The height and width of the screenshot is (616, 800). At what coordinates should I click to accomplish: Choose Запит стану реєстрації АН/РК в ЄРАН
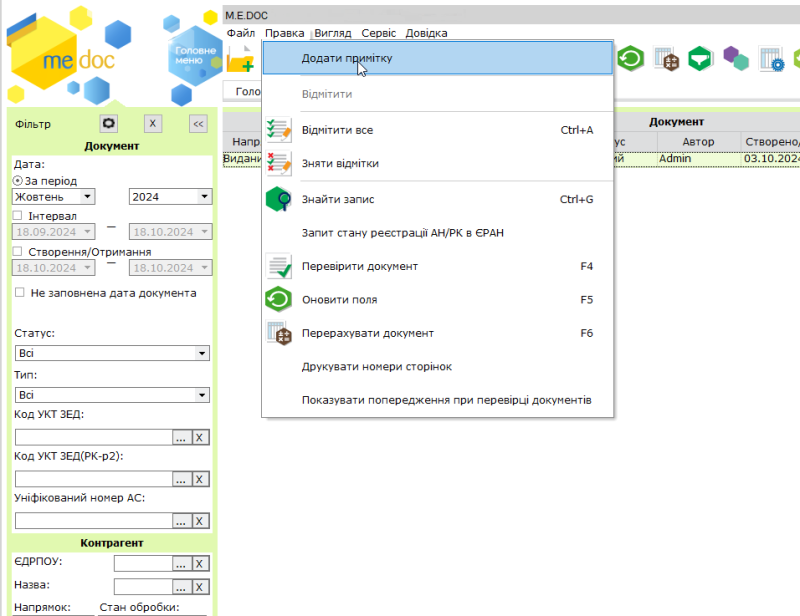pos(438,233)
